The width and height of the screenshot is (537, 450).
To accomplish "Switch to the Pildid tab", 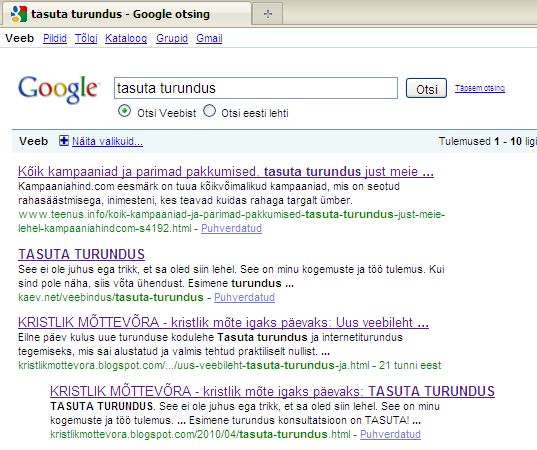I will (x=55, y=38).
